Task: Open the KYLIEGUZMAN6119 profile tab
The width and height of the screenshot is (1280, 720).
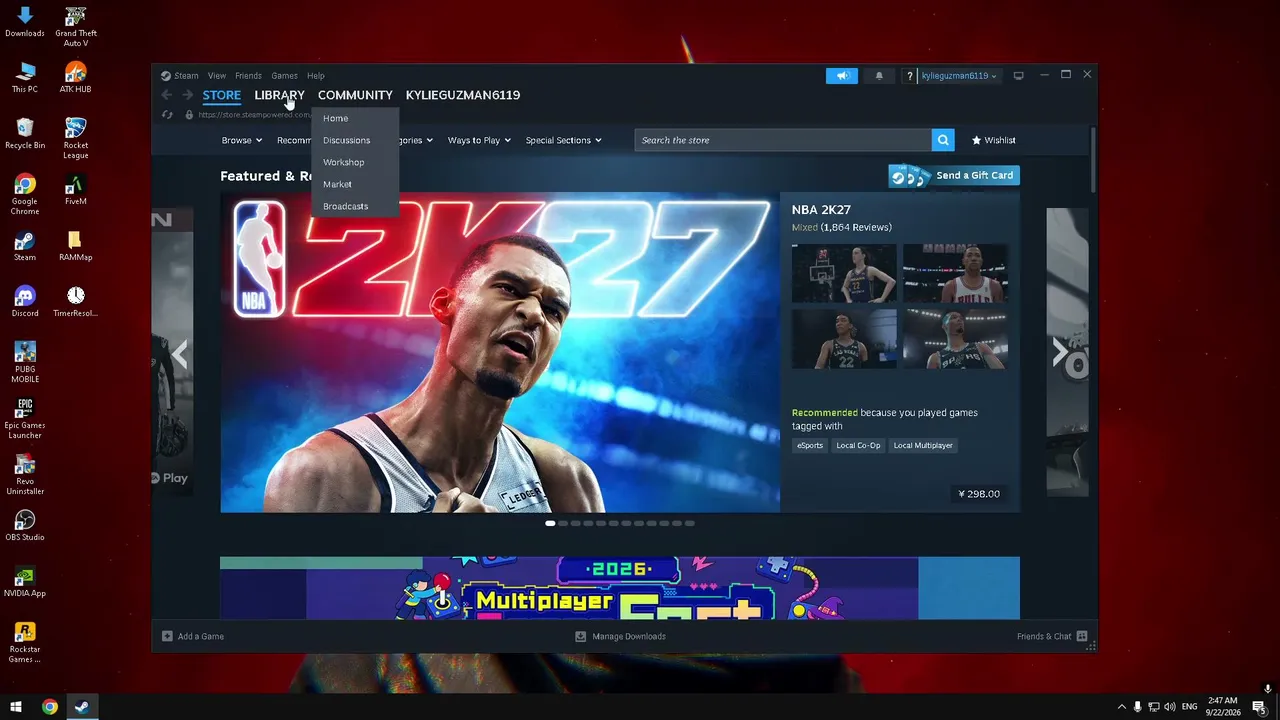Action: coord(463,95)
